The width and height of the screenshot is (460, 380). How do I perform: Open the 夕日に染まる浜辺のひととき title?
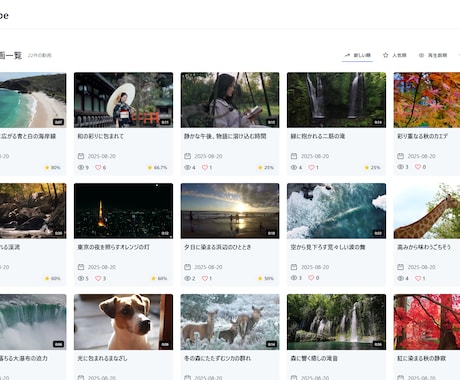tap(218, 247)
